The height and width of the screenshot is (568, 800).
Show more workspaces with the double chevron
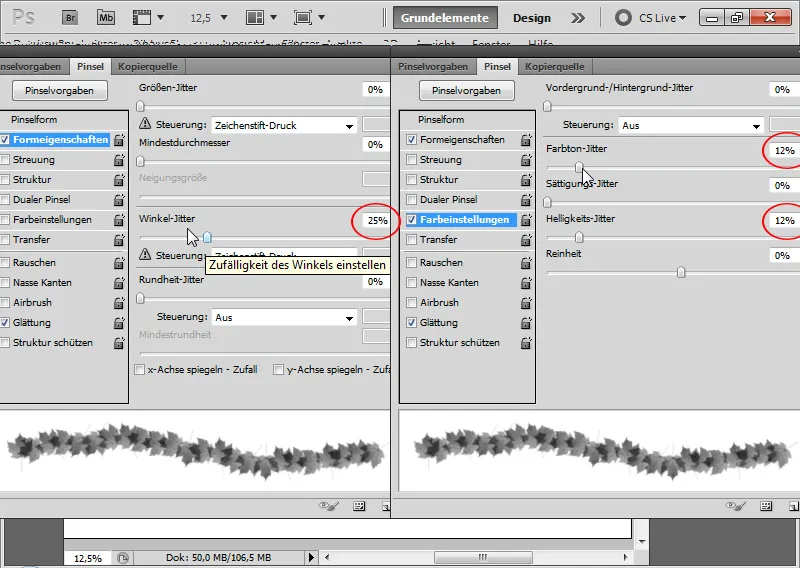pos(578,18)
